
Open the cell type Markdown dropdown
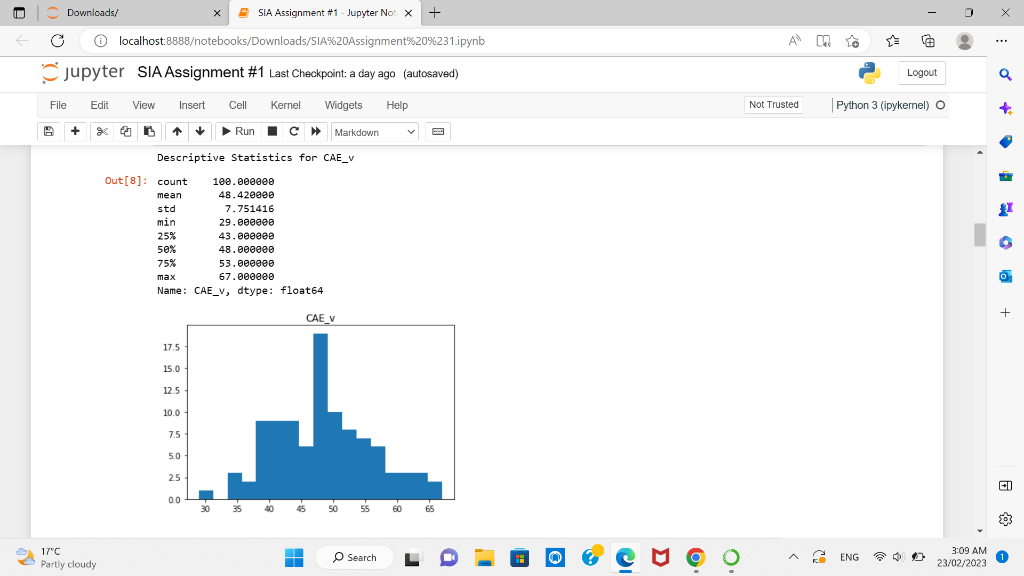374,131
